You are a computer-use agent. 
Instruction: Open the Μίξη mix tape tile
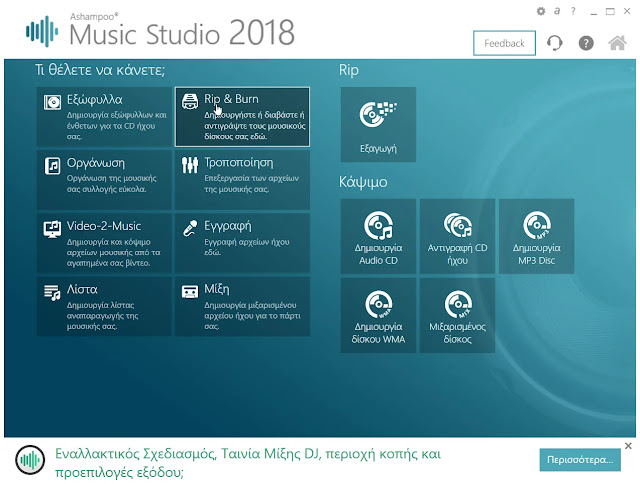(x=242, y=306)
